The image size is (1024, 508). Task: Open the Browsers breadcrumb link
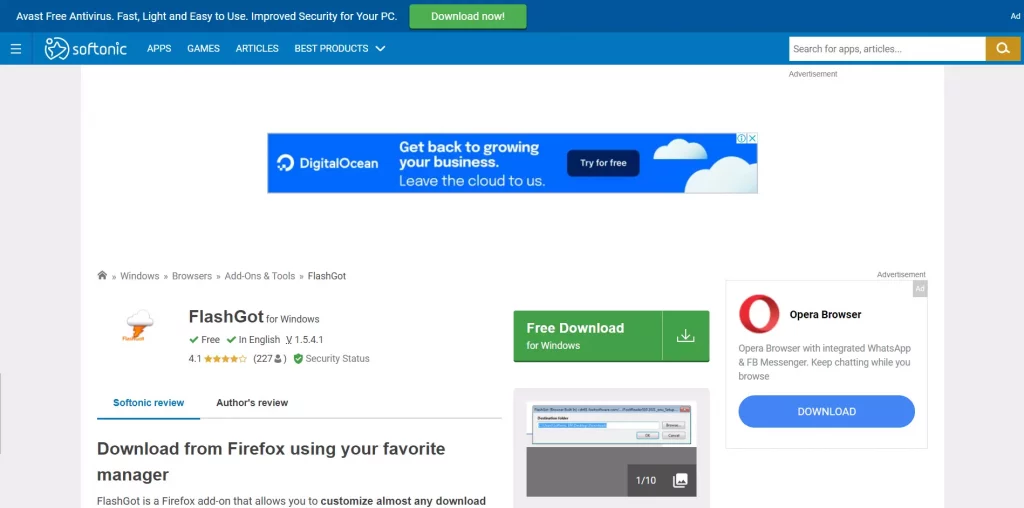[x=192, y=276]
